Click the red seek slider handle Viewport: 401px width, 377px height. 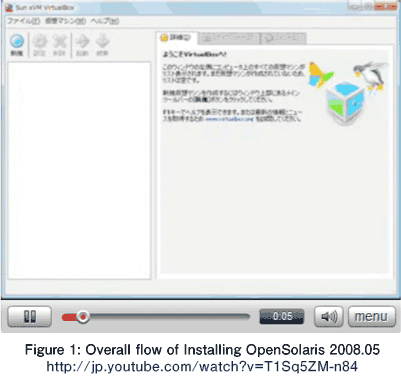(x=82, y=317)
